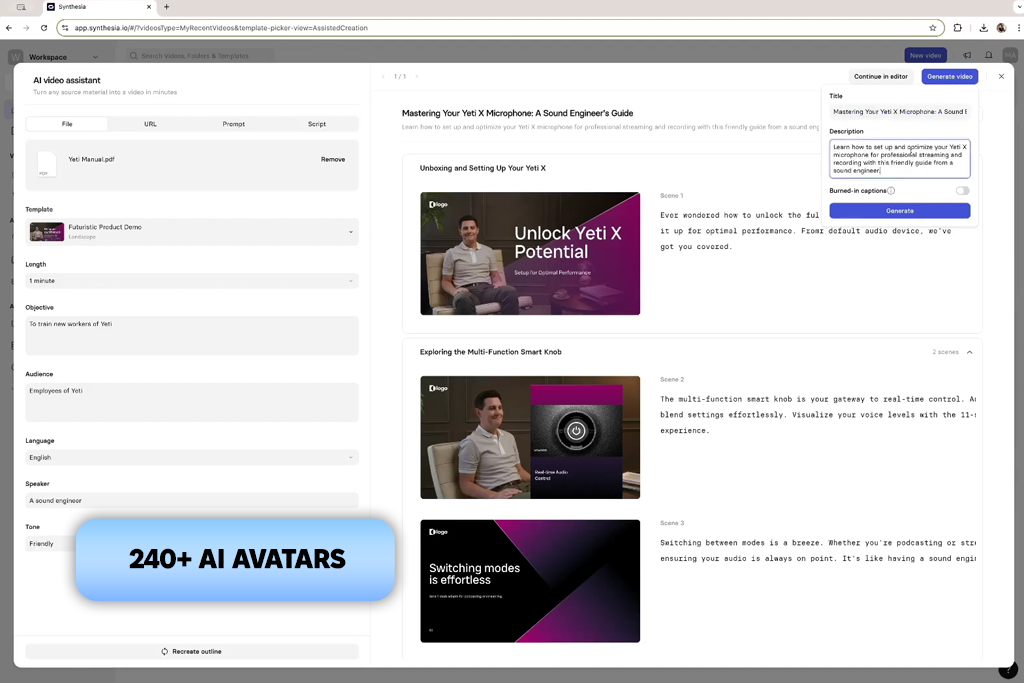Open the browser three-dot menu

[1019, 28]
